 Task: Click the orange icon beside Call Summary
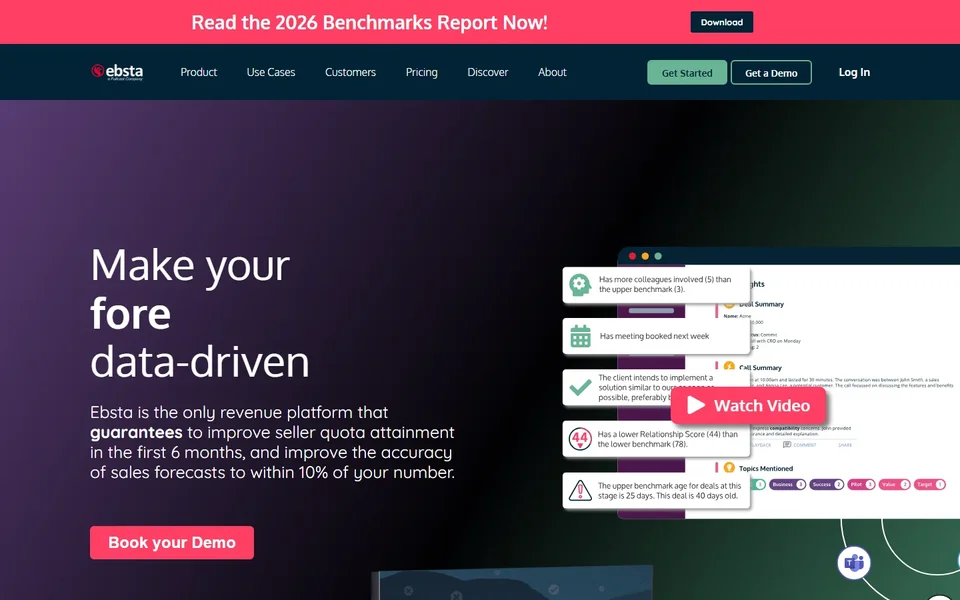(729, 366)
